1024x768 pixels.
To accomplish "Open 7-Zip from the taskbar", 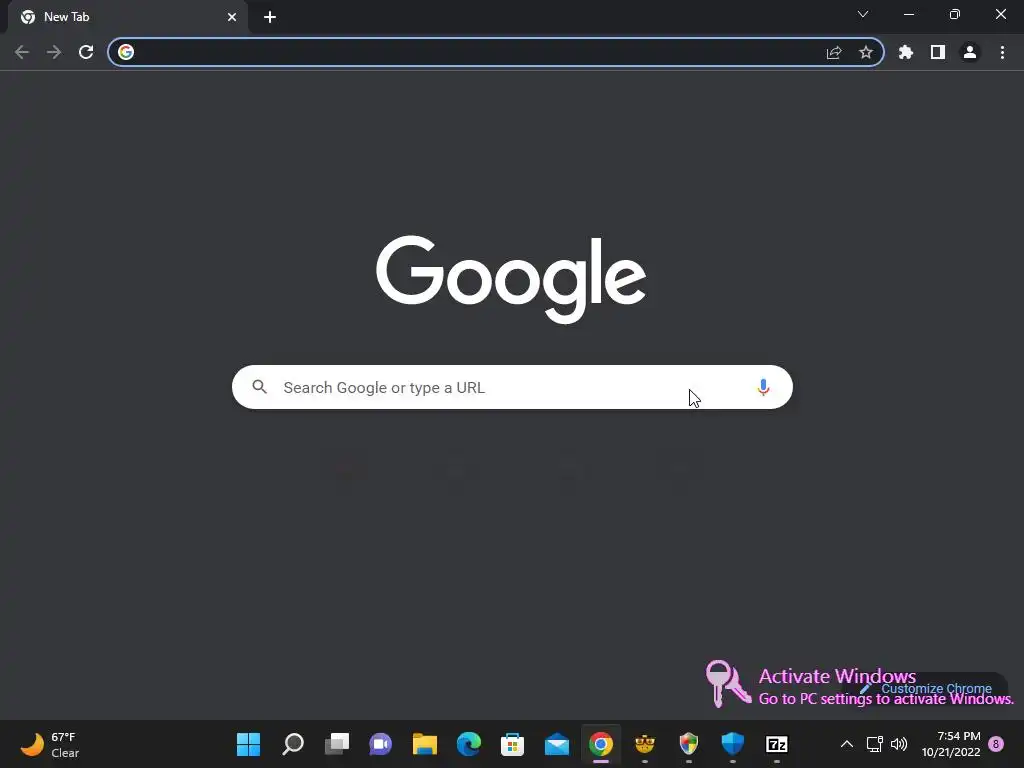I will (776, 744).
